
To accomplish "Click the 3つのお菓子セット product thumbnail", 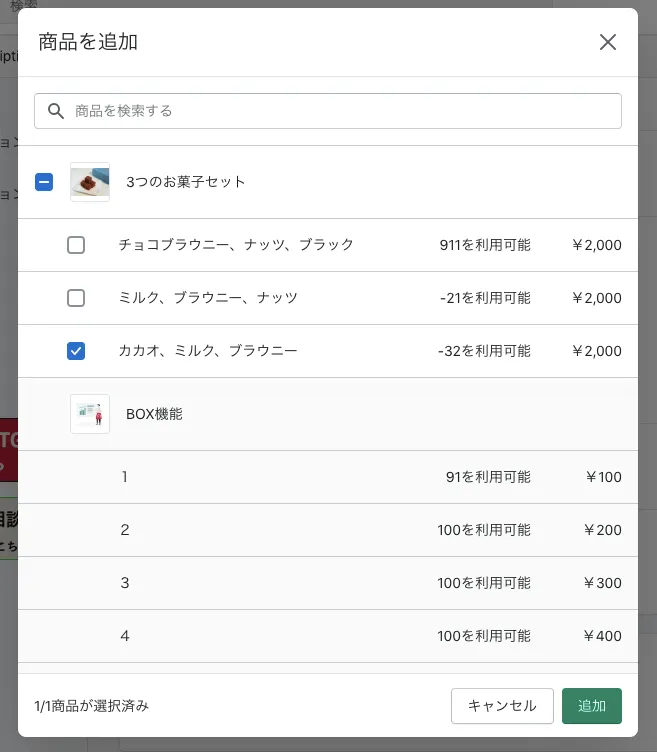I will (90, 182).
